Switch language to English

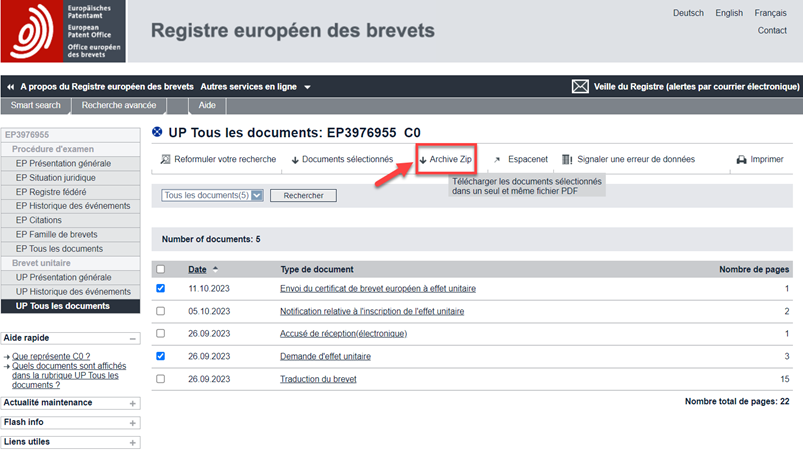coord(729,13)
